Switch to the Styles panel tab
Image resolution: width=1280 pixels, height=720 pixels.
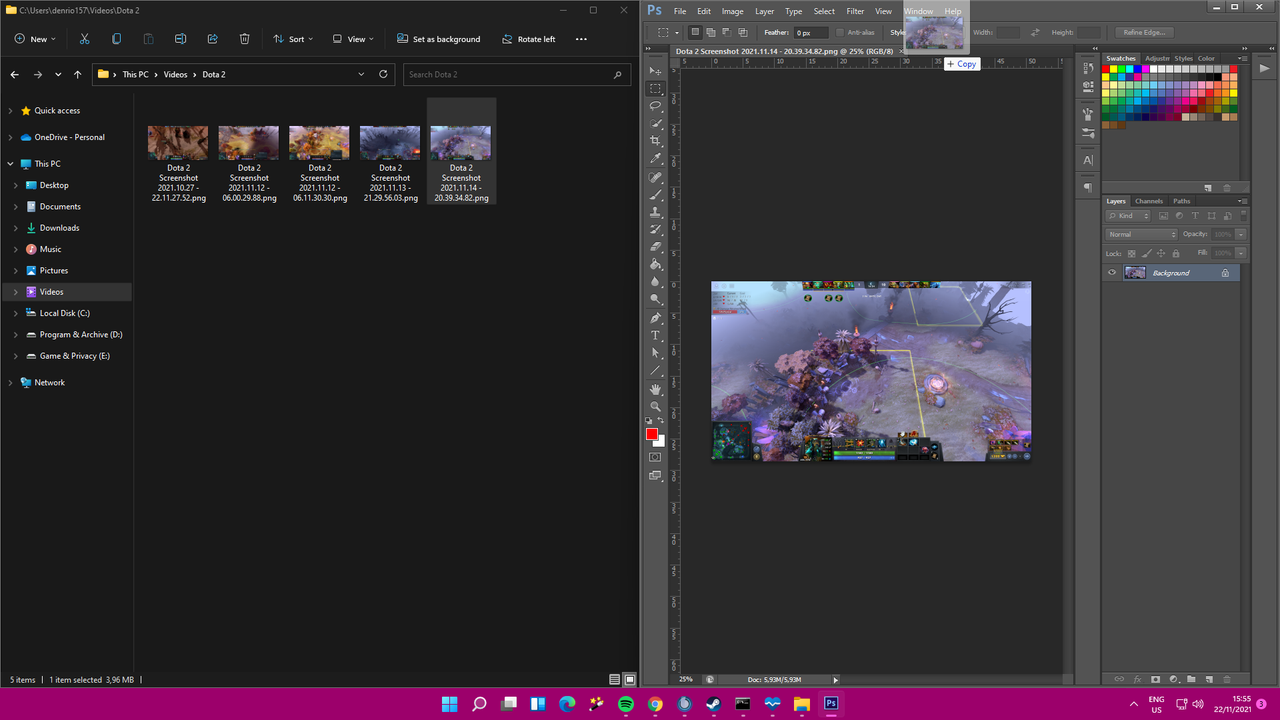(1184, 59)
